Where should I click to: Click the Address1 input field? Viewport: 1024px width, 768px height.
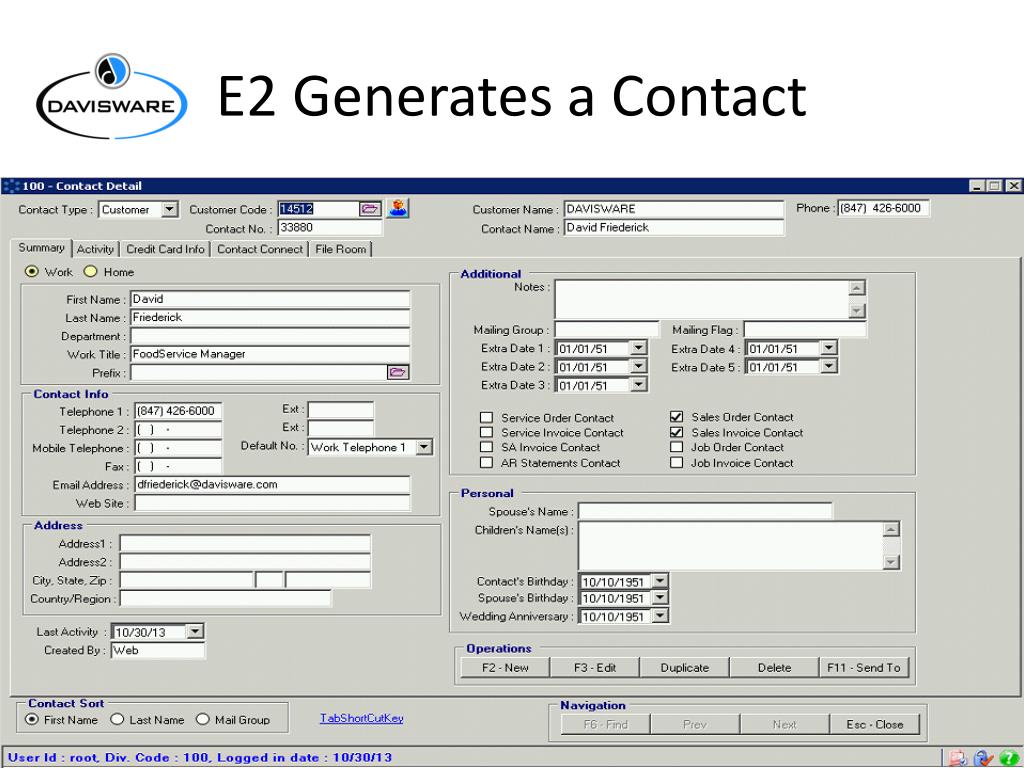(245, 543)
